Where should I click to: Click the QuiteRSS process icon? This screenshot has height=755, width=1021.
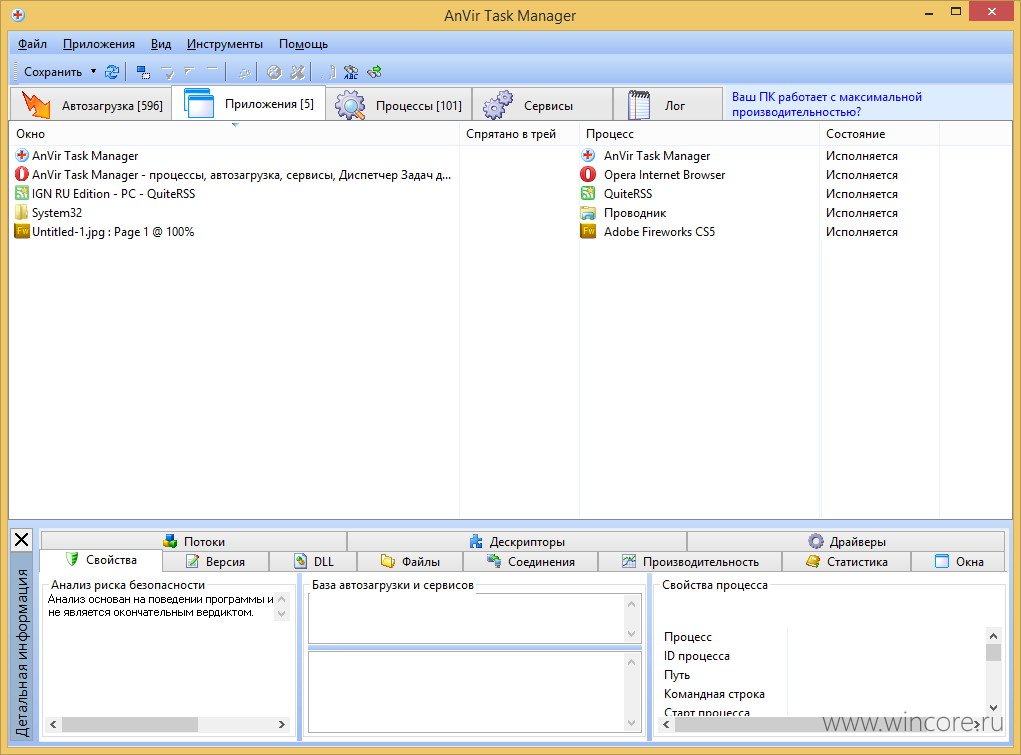pos(588,193)
